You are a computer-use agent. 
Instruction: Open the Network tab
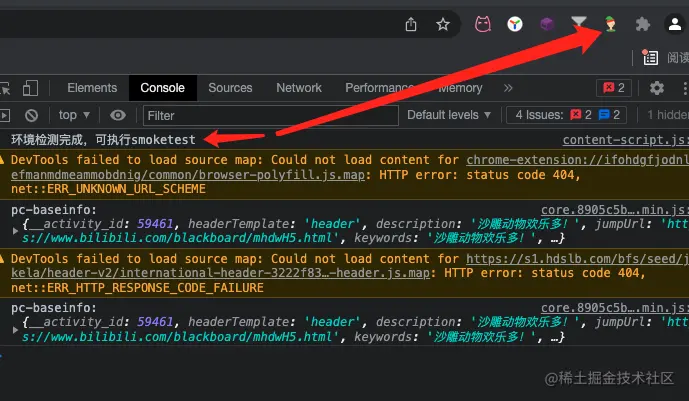299,88
